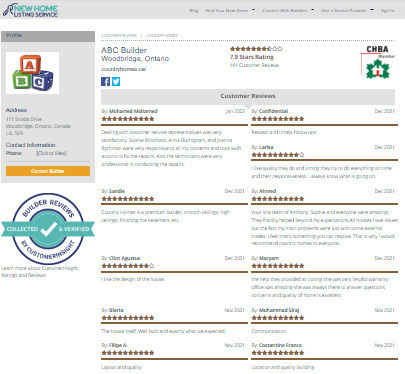The image size is (405, 374).
Task: Click Larisa's review star rating
Action: click(278, 155)
